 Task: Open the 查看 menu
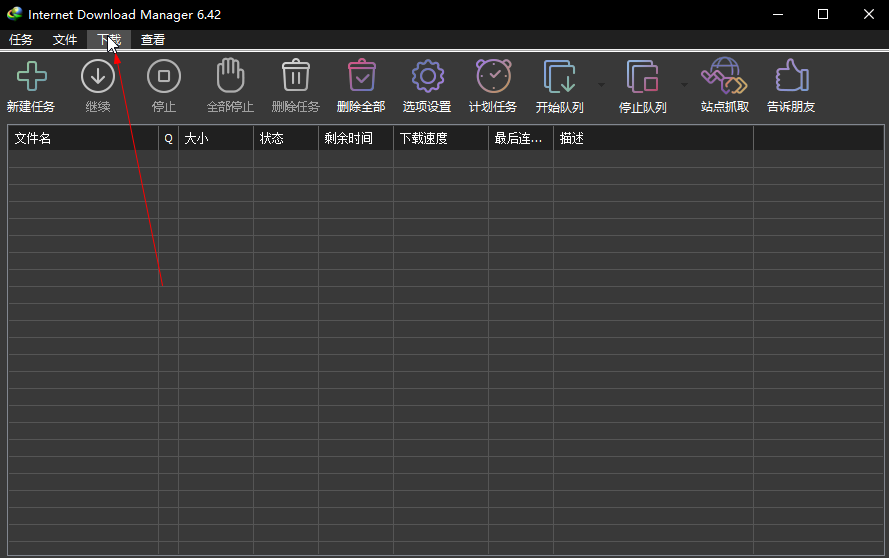pos(153,40)
